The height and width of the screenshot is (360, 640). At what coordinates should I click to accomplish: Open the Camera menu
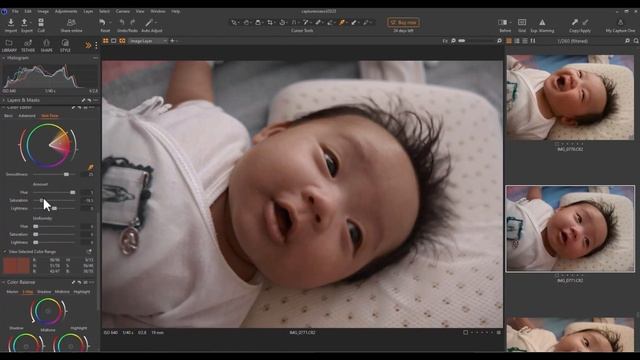tap(122, 11)
